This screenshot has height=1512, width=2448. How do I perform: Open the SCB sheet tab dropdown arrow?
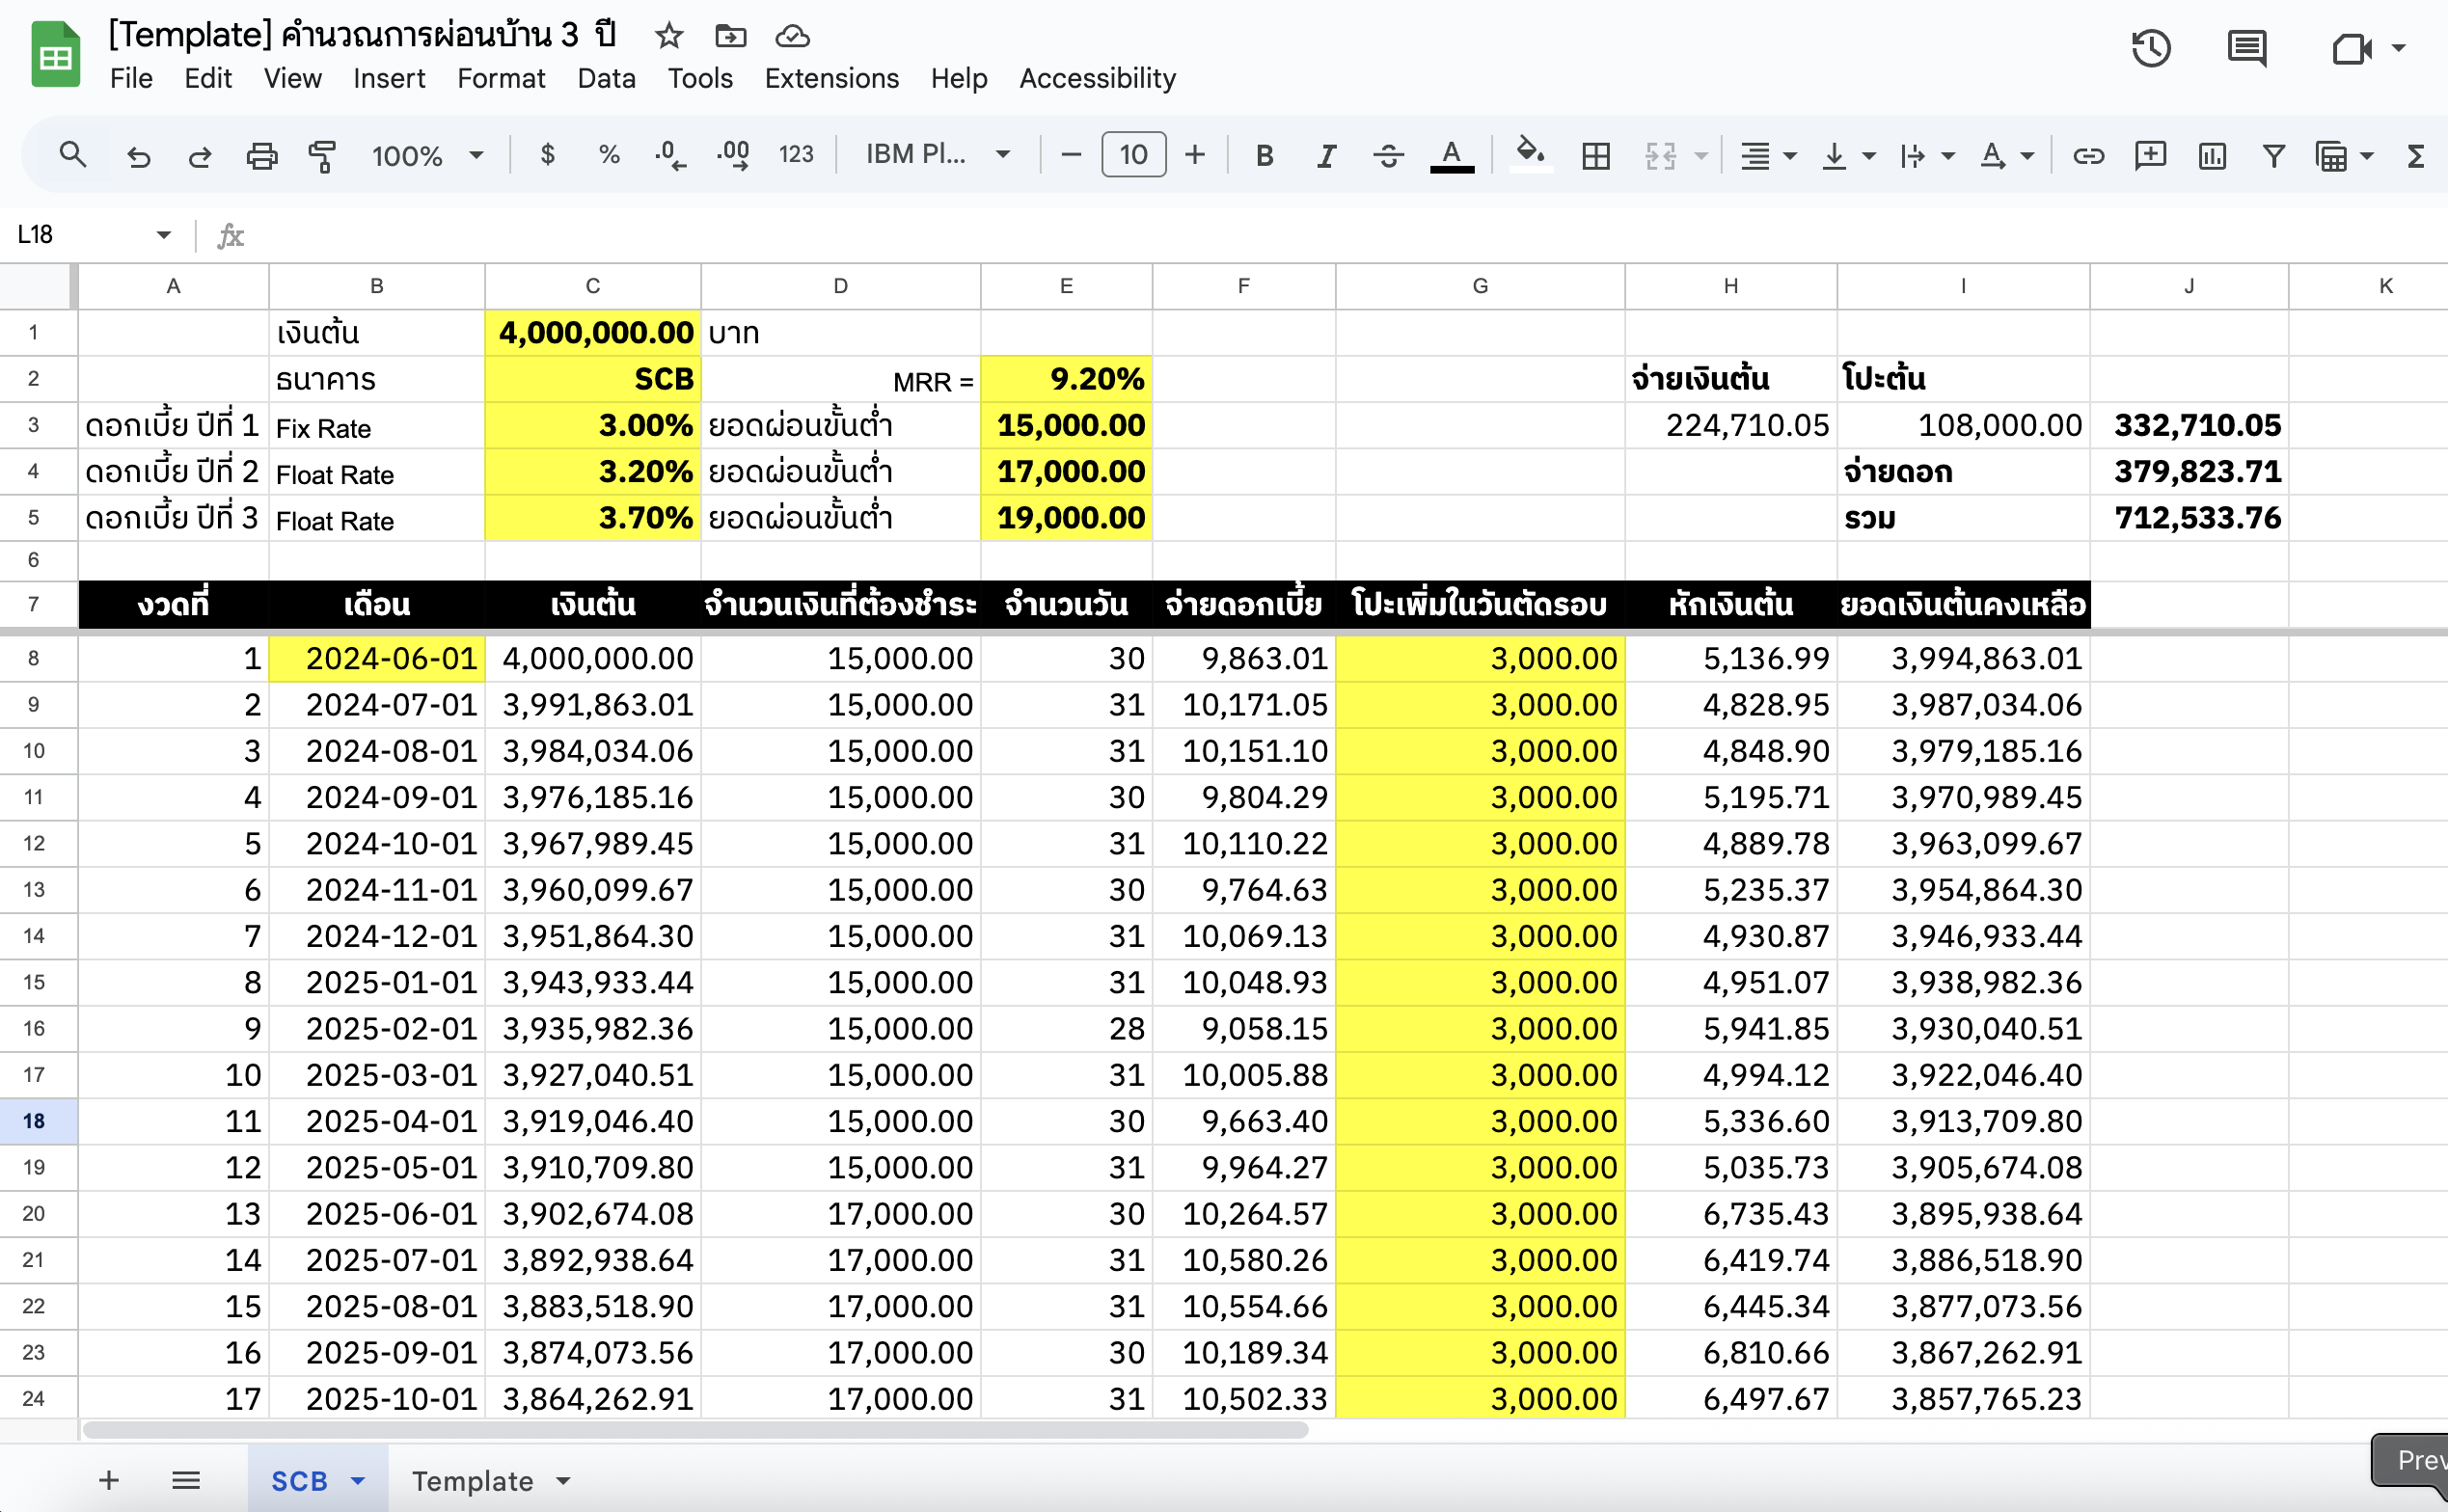tap(358, 1481)
